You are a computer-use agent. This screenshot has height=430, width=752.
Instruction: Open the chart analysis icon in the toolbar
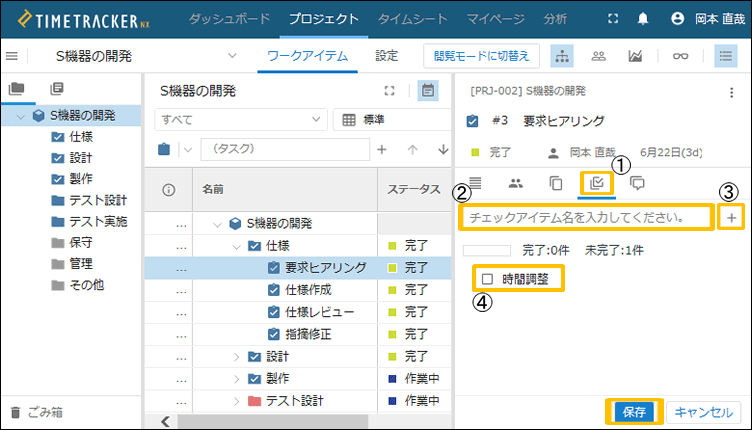tap(635, 56)
